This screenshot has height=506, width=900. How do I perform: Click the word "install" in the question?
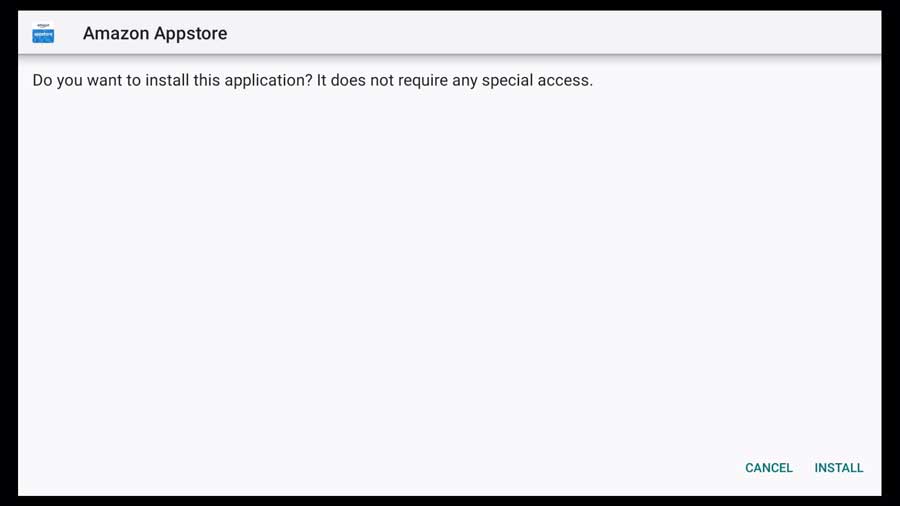166,80
